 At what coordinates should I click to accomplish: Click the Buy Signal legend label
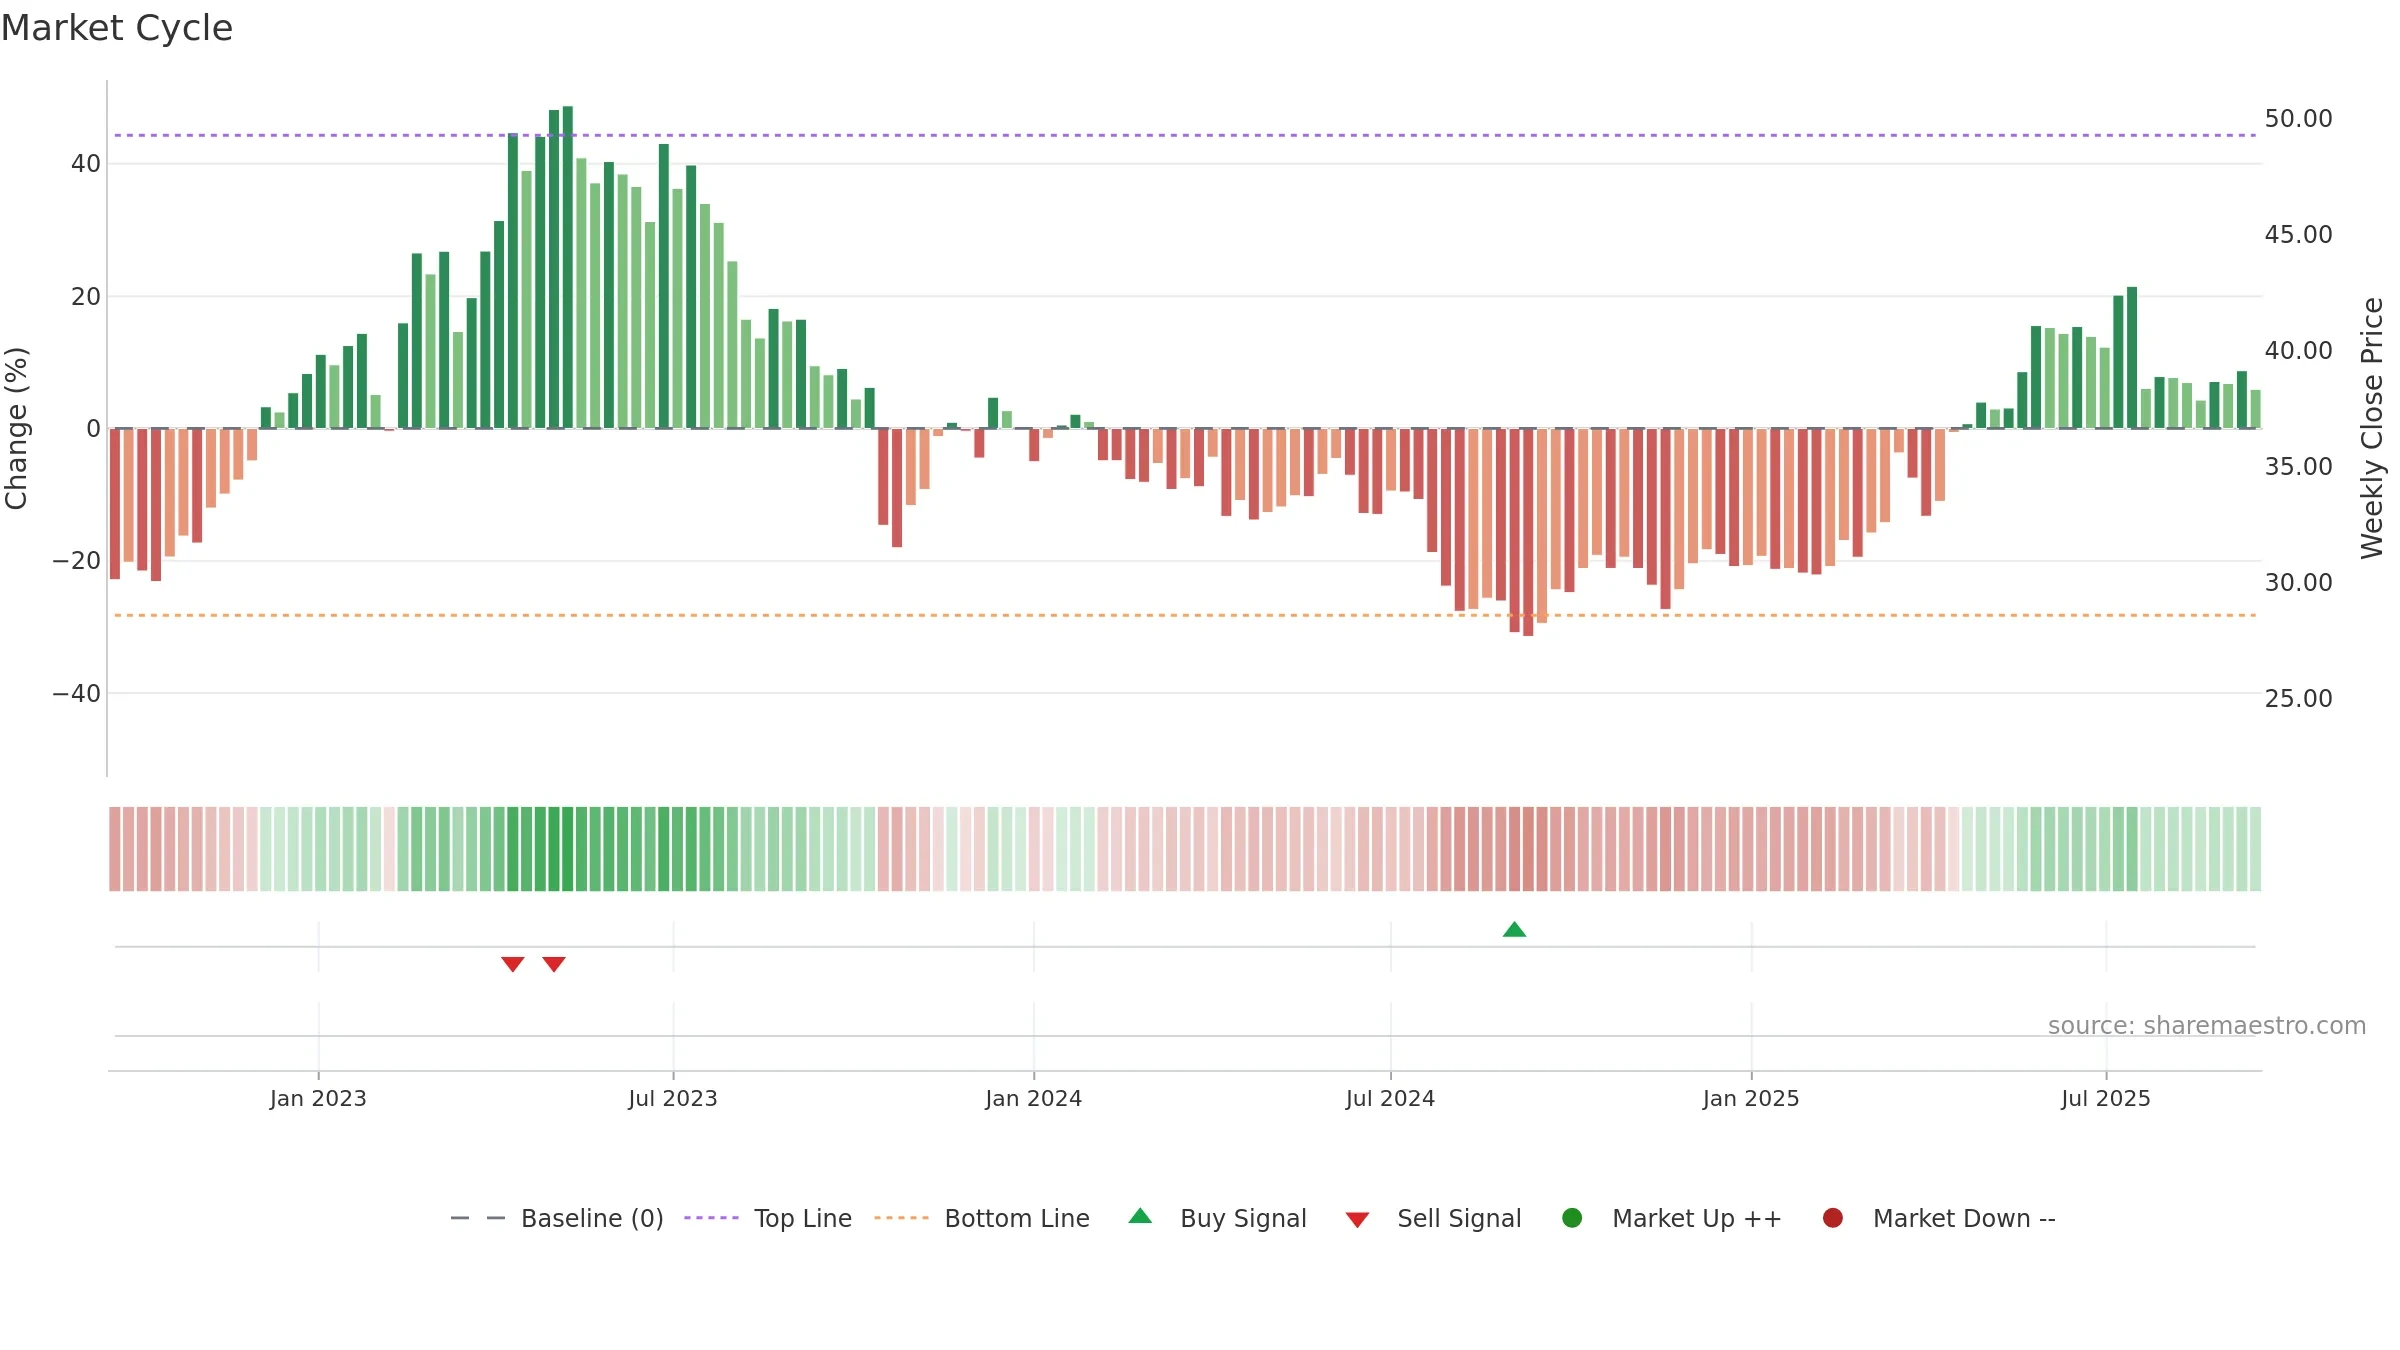tap(1243, 1218)
